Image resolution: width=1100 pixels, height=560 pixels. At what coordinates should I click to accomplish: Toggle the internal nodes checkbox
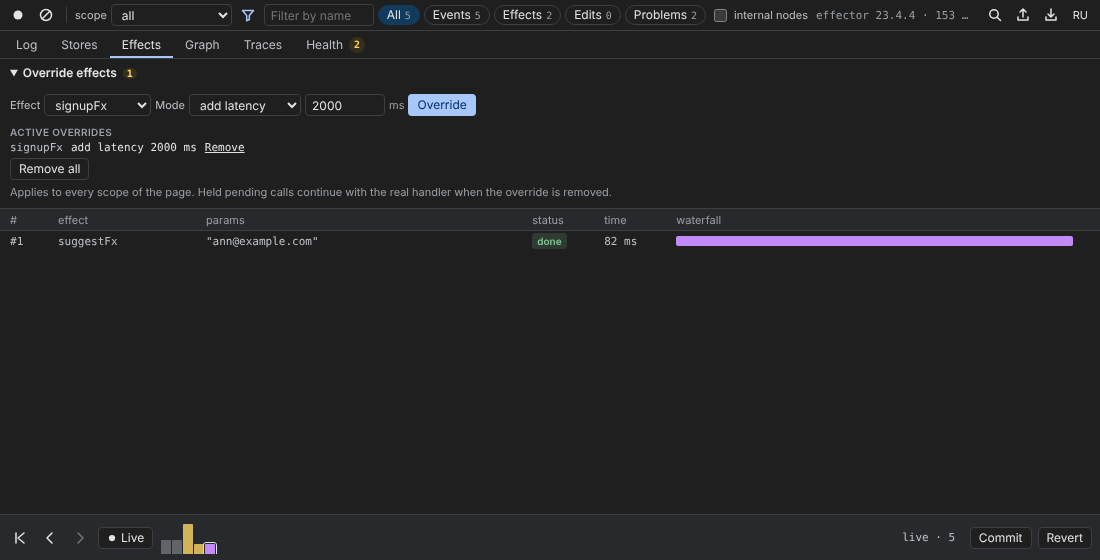(x=720, y=15)
